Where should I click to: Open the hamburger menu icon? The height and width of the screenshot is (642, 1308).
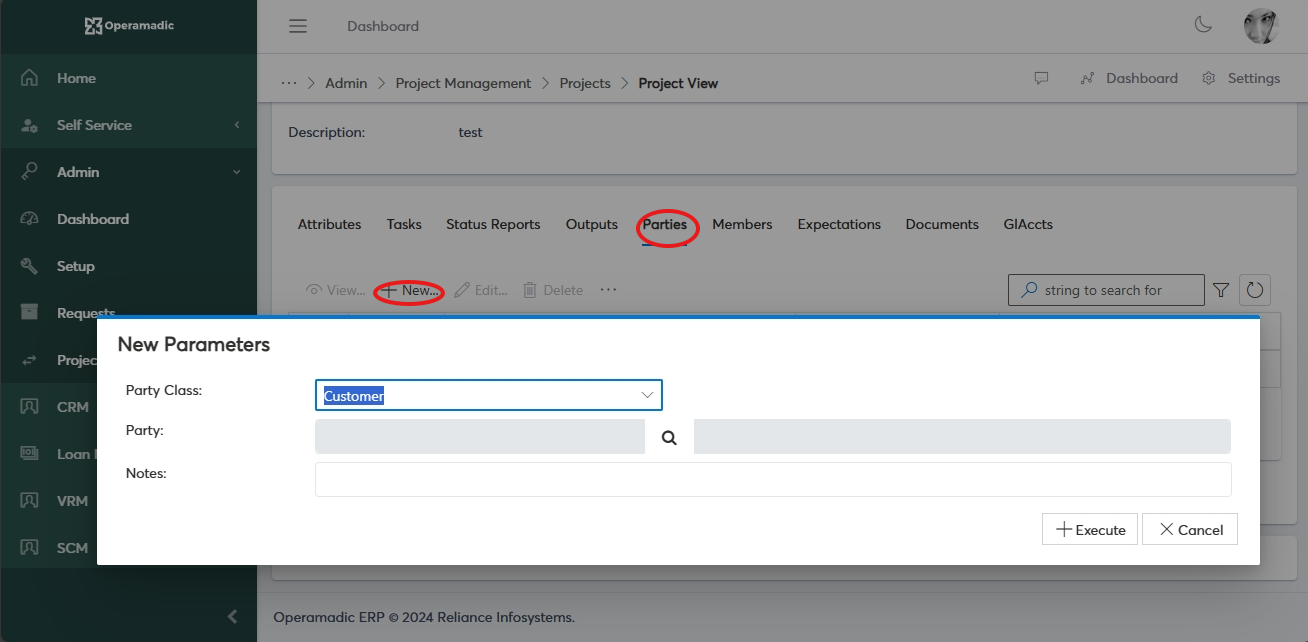pos(298,26)
